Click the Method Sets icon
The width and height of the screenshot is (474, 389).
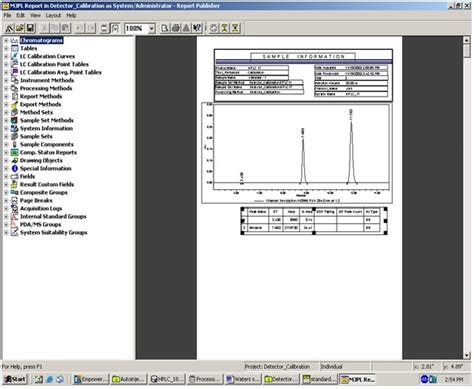(x=14, y=112)
